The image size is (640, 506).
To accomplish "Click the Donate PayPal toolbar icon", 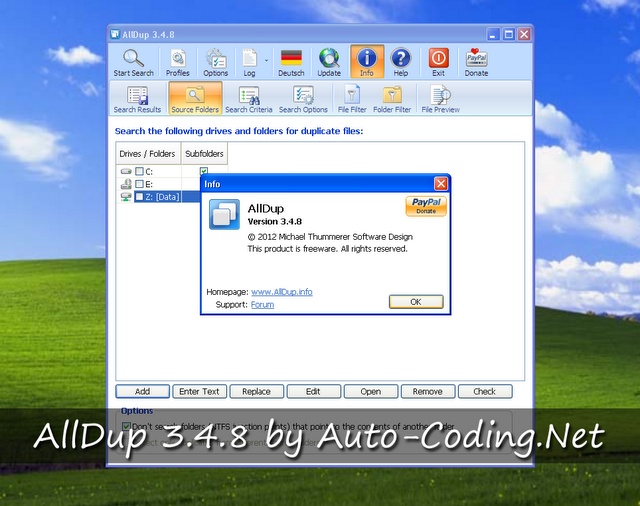I will [x=476, y=58].
